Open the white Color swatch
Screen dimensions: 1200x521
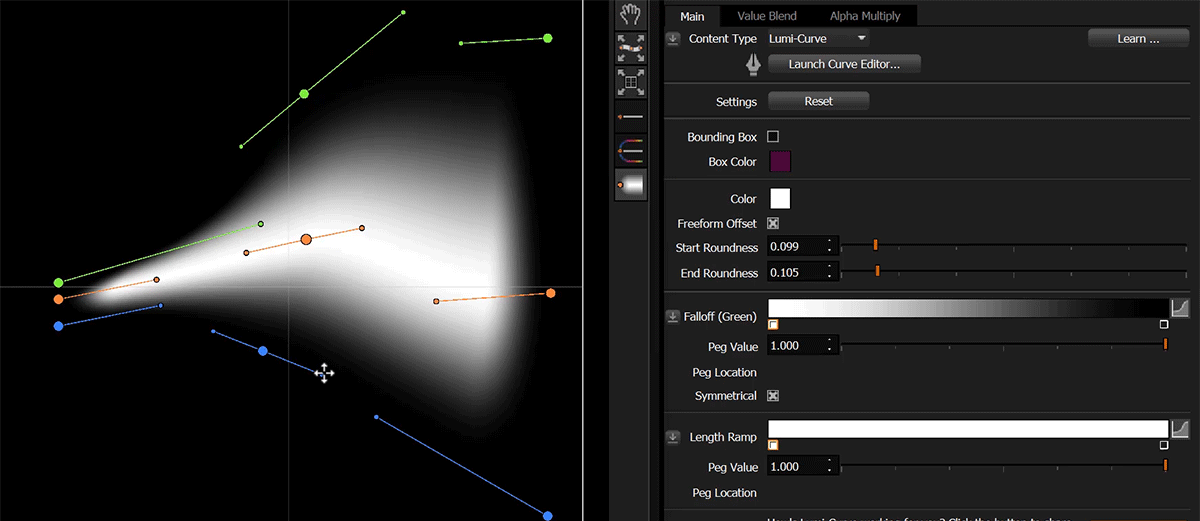(x=779, y=199)
